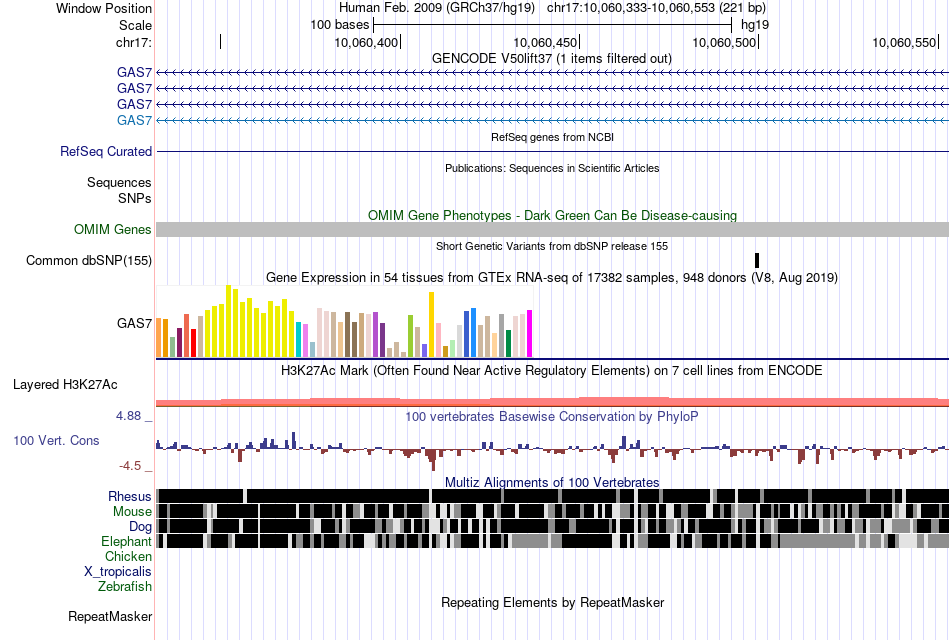
Task: Click the GAS7 label beside GTEx chart
Action: coord(135,323)
